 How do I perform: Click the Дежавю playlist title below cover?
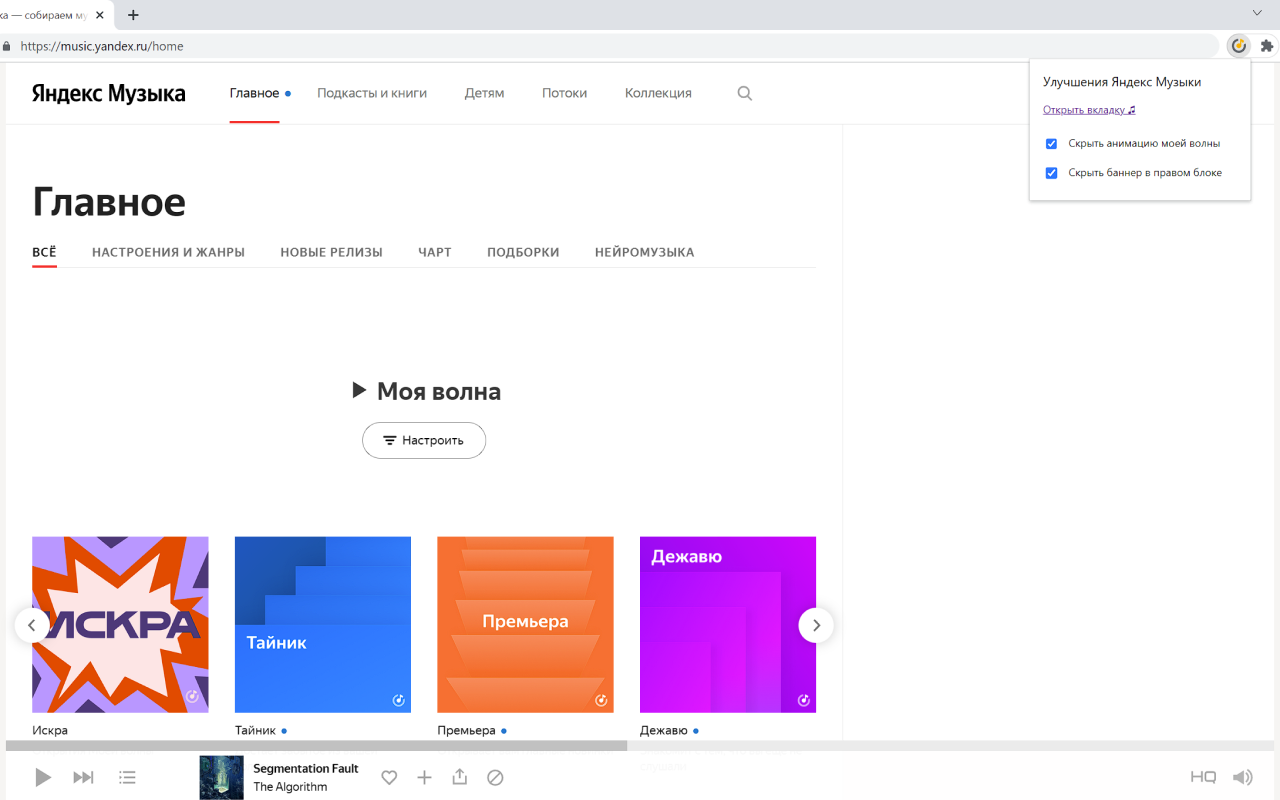coord(664,730)
